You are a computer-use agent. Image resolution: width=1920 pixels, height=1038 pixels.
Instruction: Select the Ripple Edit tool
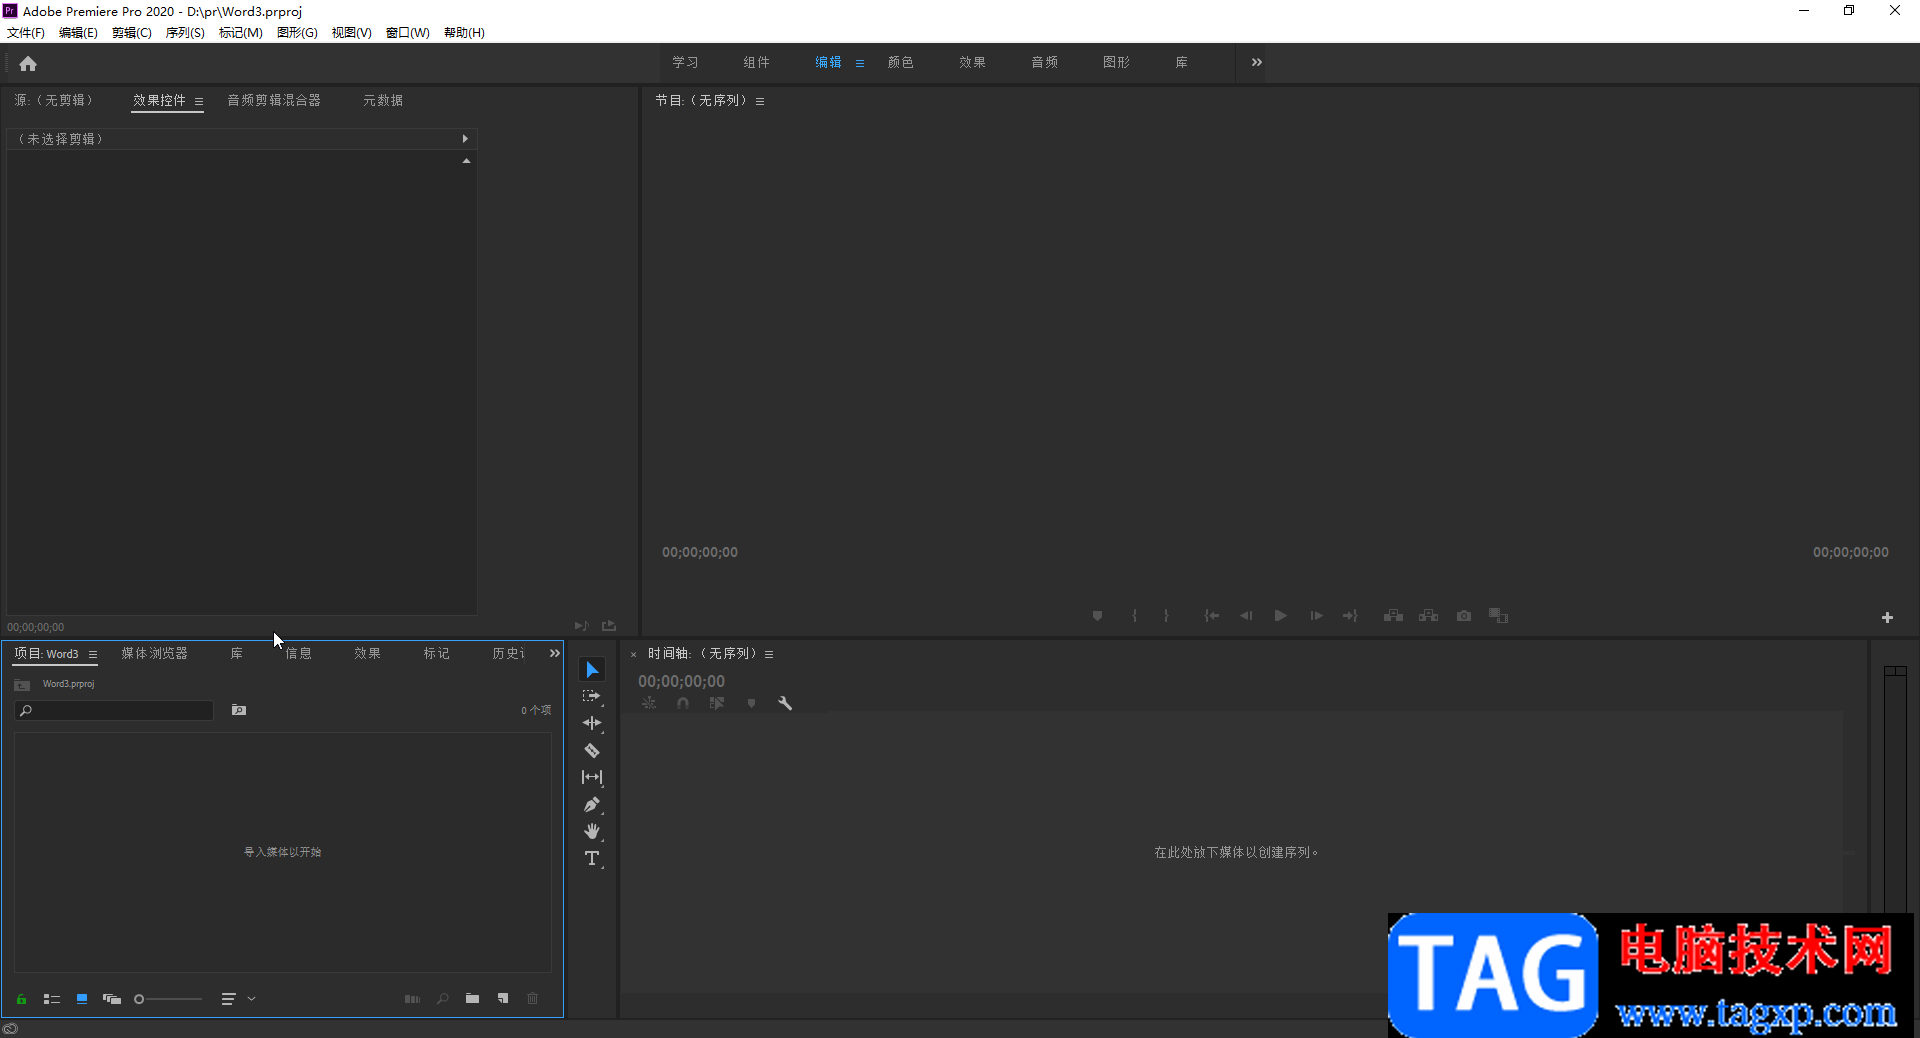[592, 723]
